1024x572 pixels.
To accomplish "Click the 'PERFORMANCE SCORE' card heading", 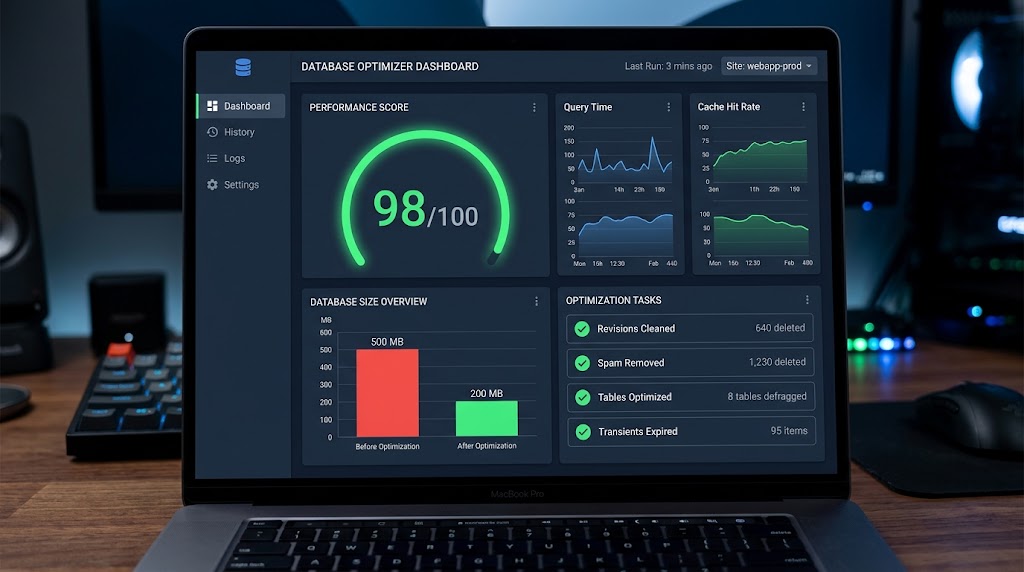I will click(x=359, y=107).
